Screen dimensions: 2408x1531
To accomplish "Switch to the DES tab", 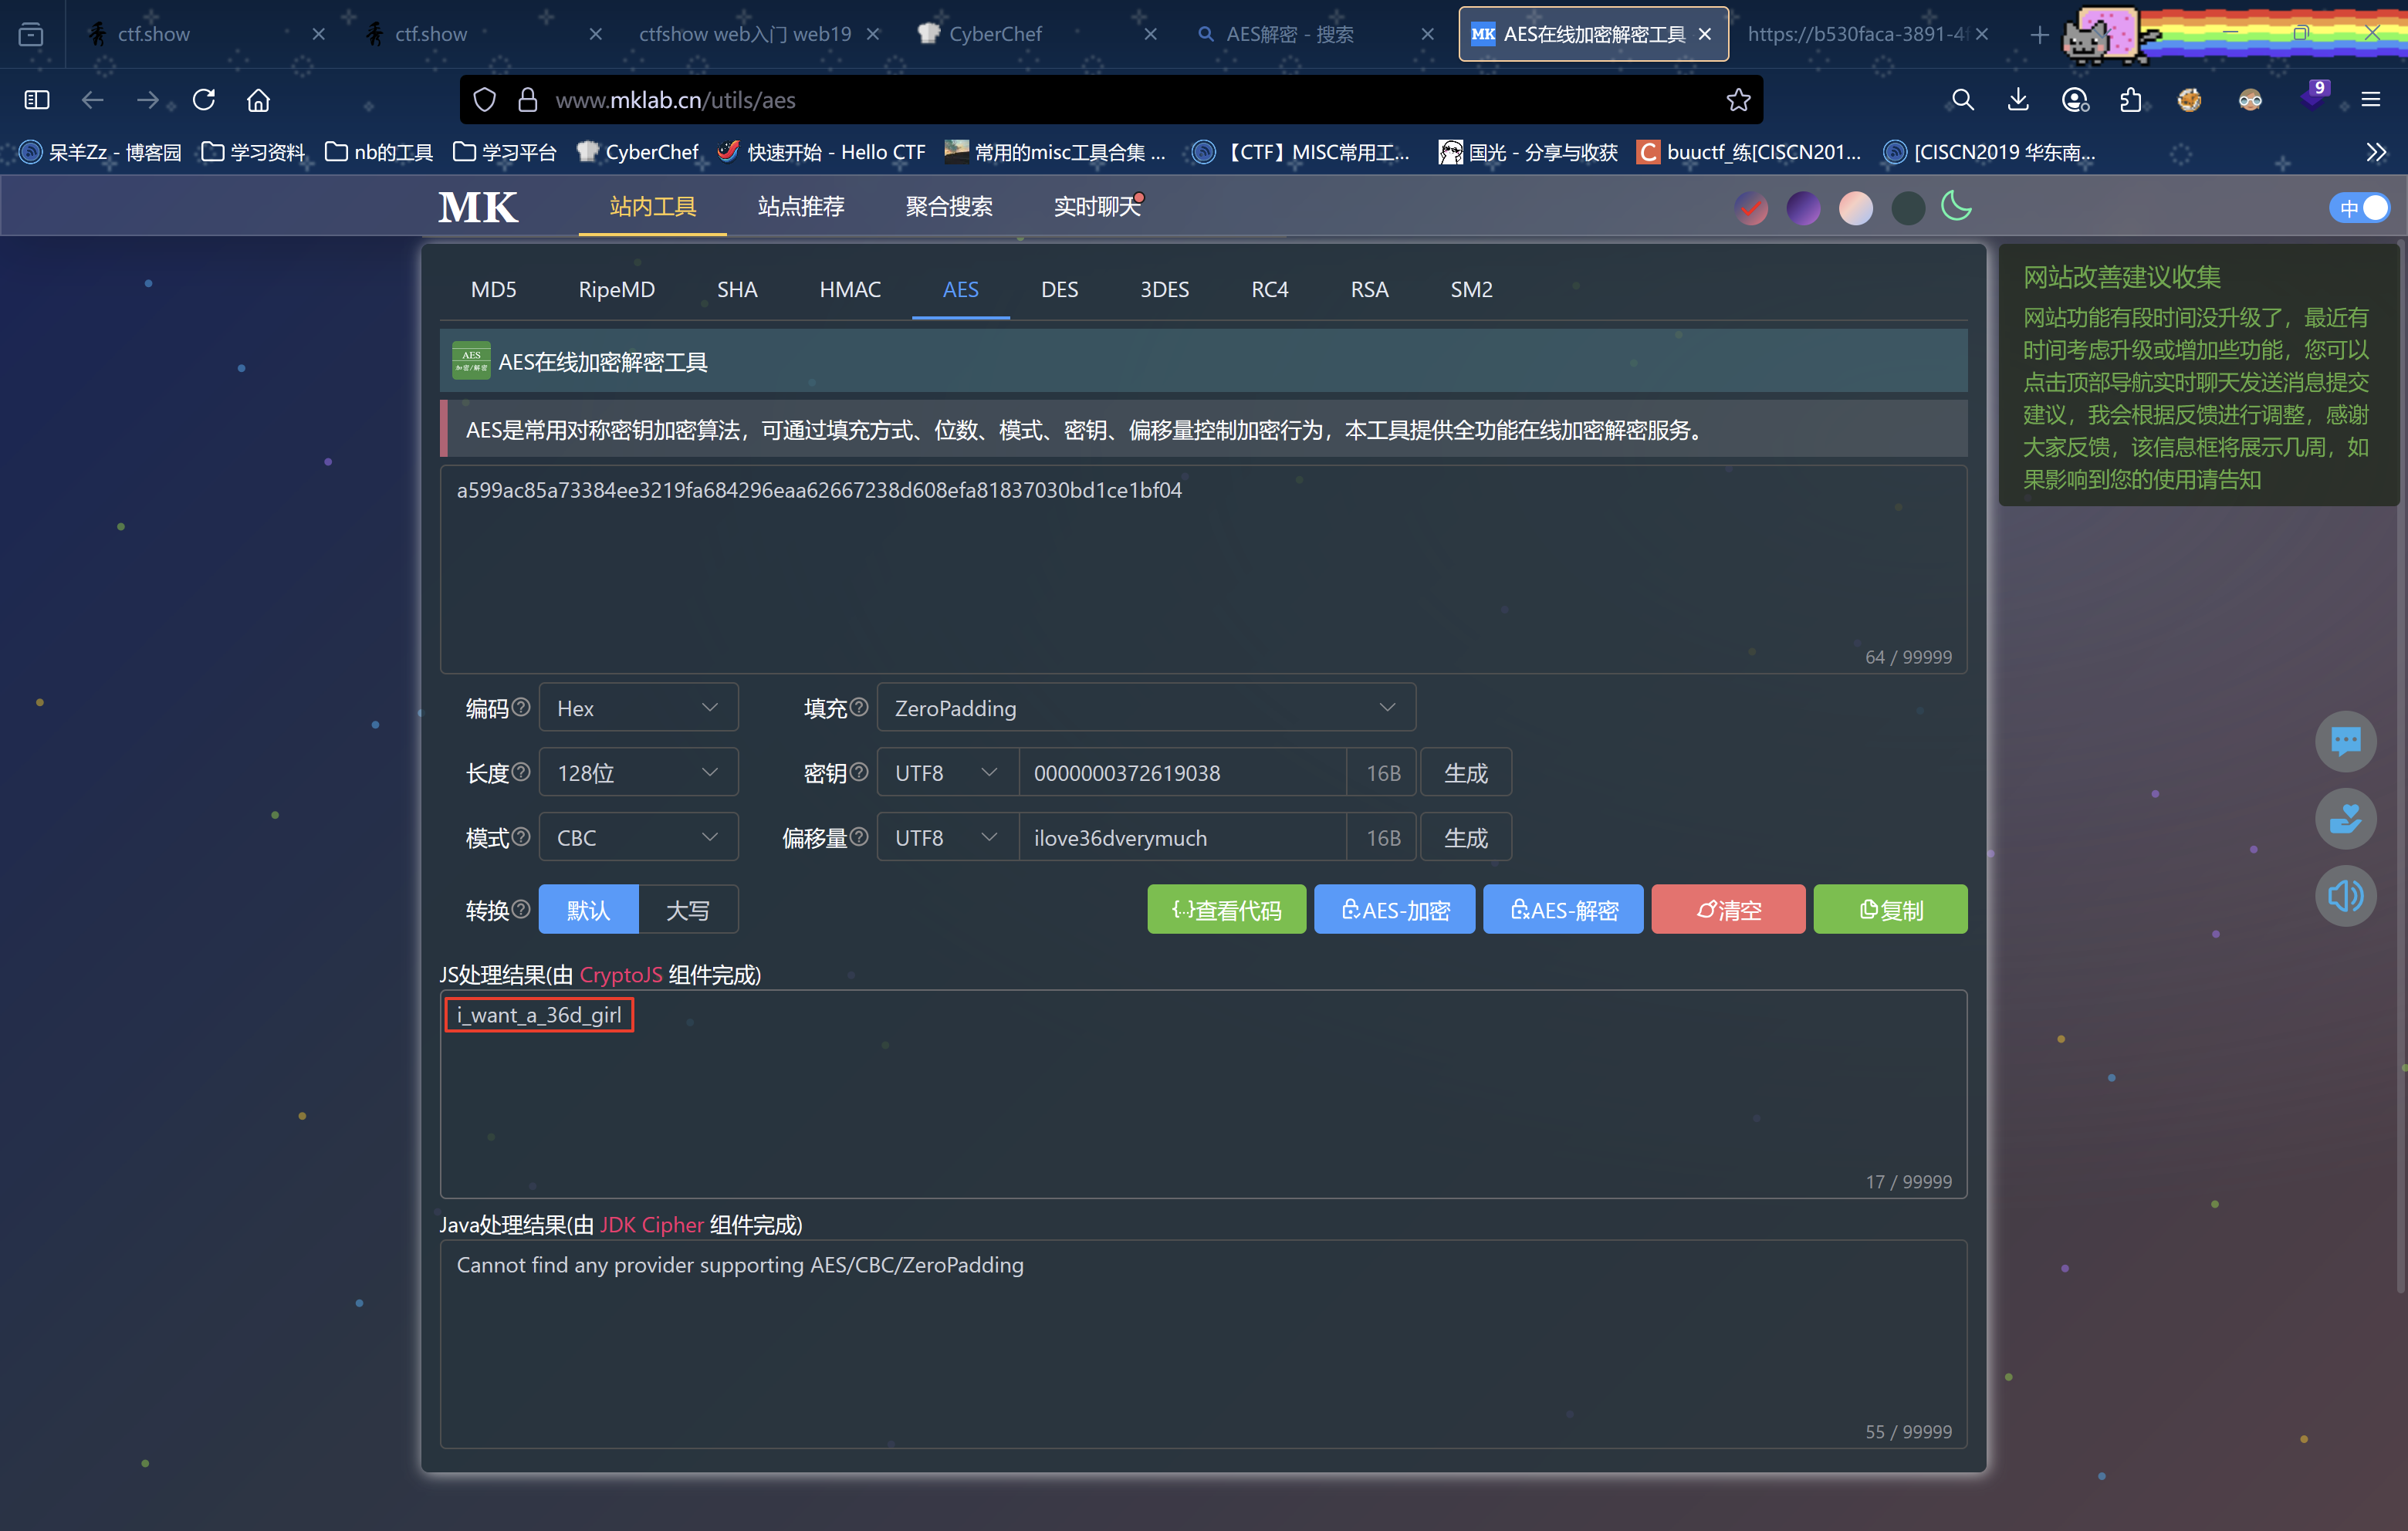I will (x=1059, y=290).
